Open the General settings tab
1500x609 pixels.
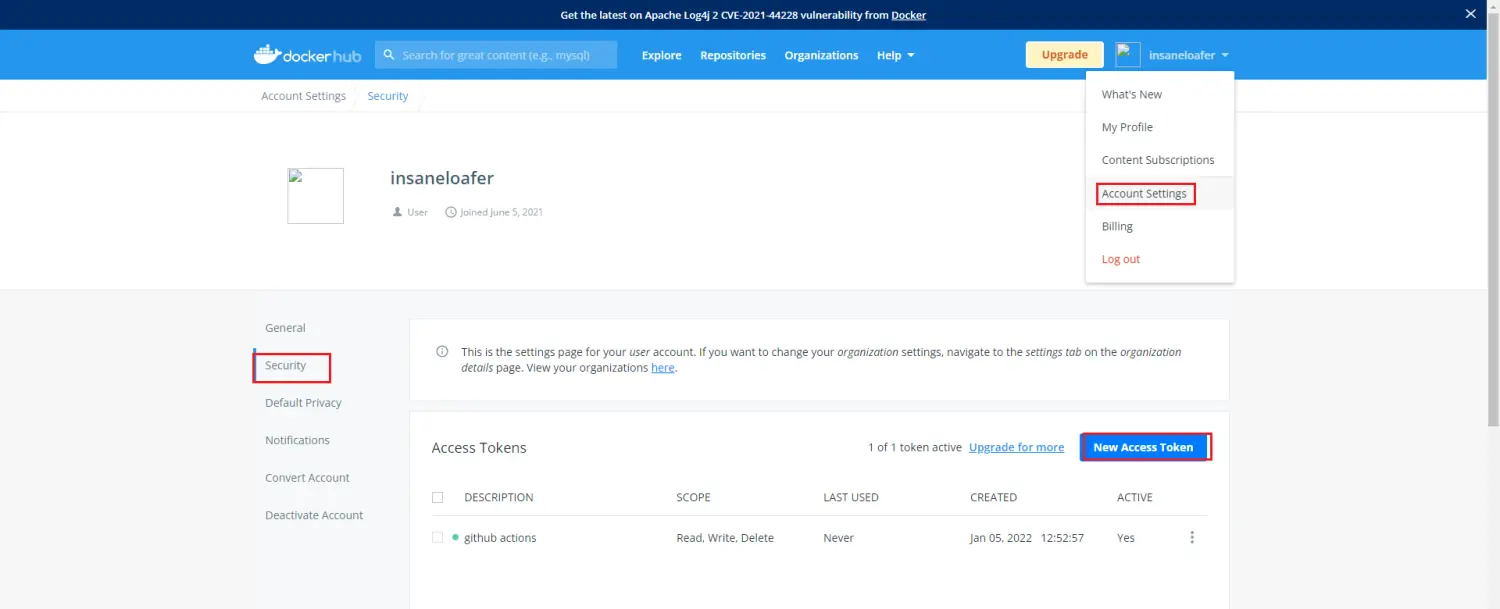(x=285, y=328)
